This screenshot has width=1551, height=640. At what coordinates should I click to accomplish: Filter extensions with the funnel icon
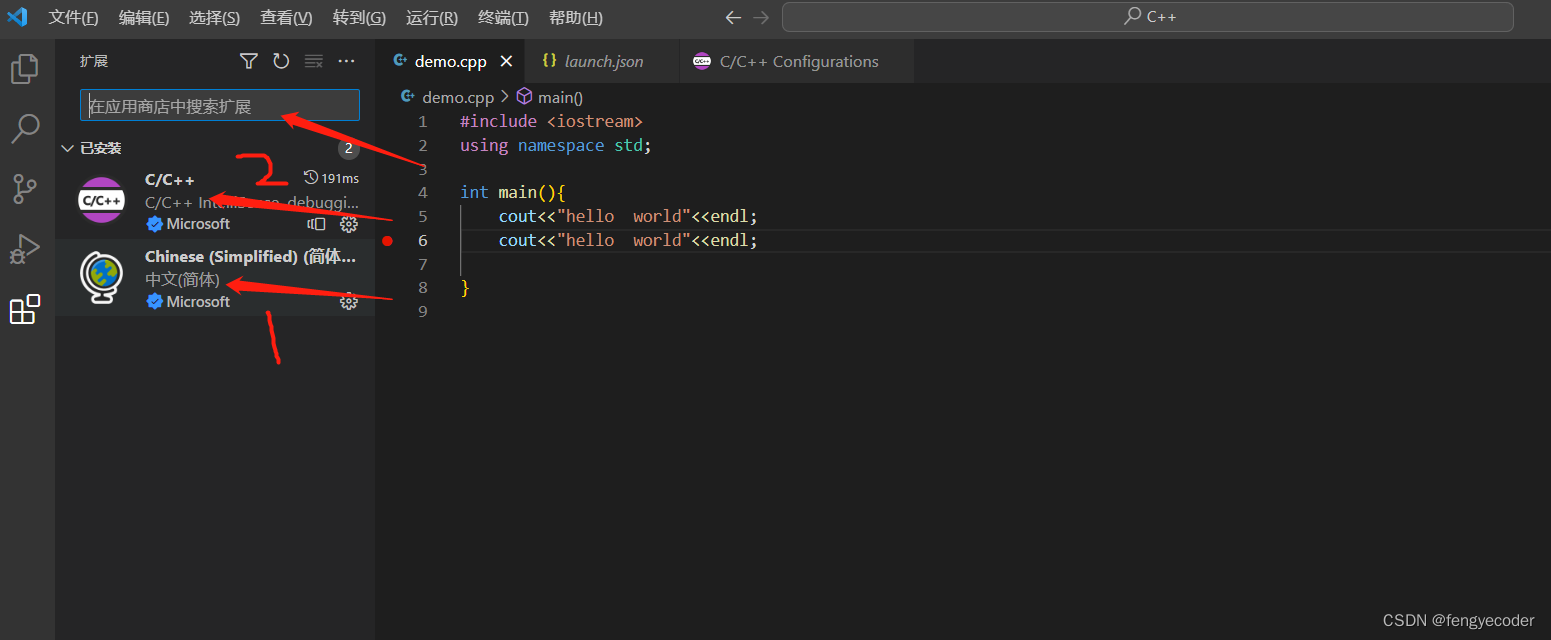pos(249,61)
